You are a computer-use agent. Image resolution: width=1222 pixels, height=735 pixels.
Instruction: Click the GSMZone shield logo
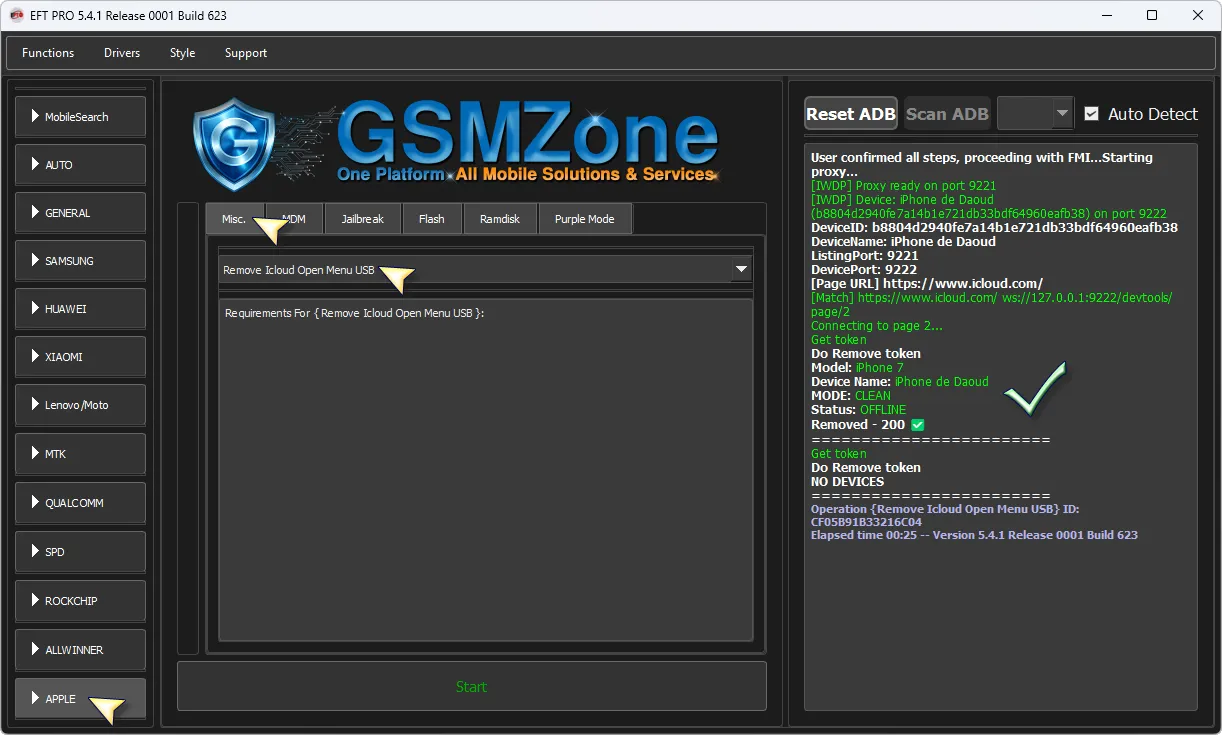(233, 144)
